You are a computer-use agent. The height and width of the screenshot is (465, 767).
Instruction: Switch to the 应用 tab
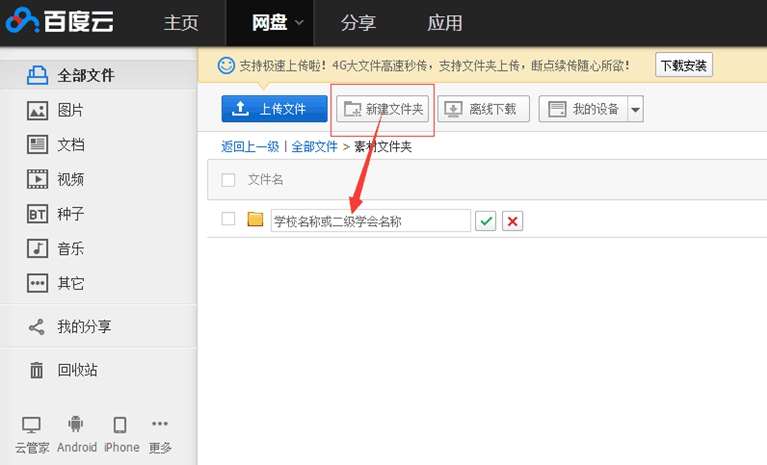444,23
